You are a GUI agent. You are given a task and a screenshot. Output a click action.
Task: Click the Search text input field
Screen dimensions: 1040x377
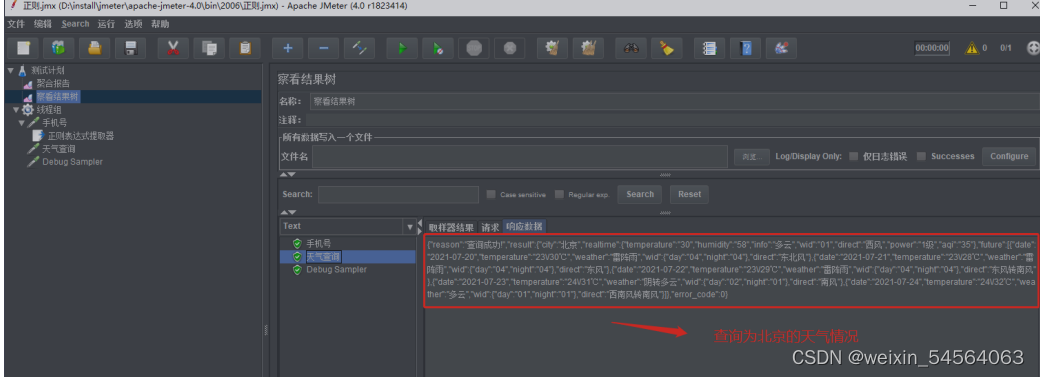click(398, 194)
